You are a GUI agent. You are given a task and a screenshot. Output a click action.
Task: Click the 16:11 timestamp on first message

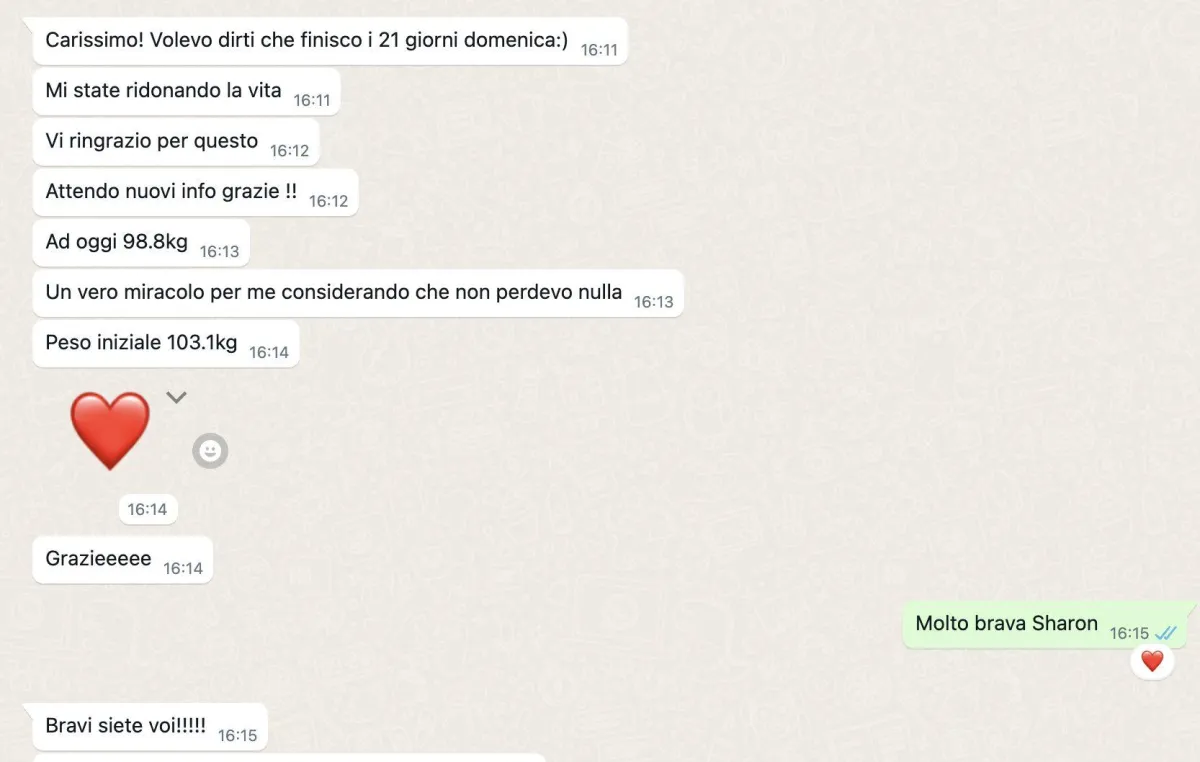[x=599, y=49]
